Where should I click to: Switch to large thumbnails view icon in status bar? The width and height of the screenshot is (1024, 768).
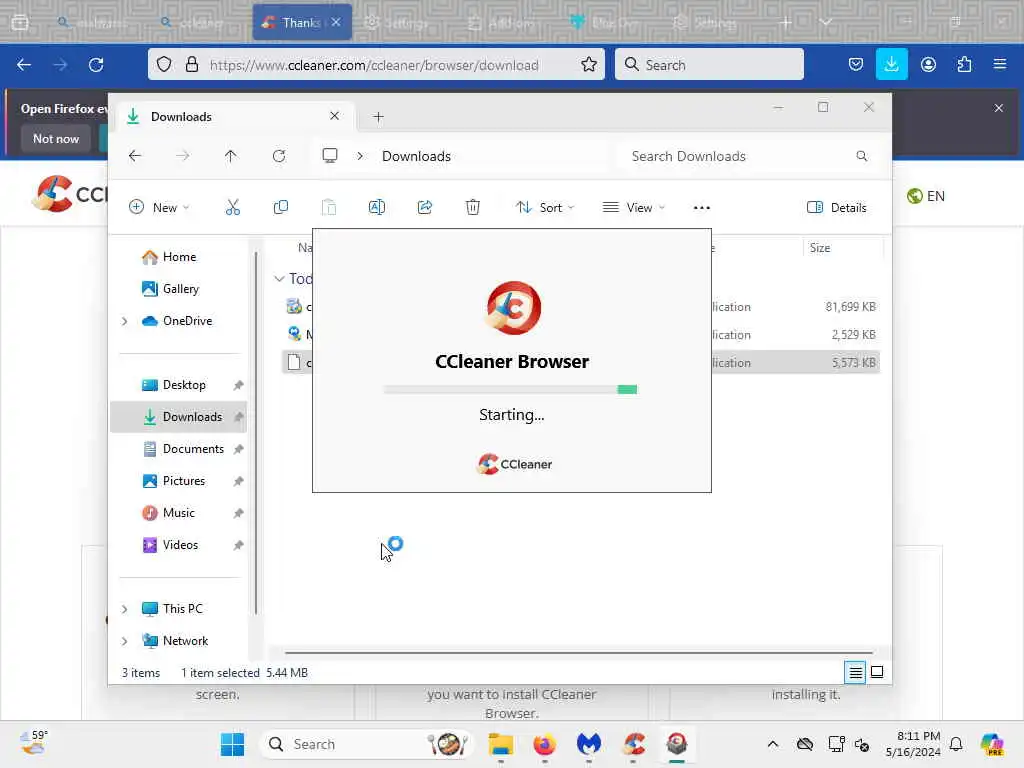tap(877, 672)
